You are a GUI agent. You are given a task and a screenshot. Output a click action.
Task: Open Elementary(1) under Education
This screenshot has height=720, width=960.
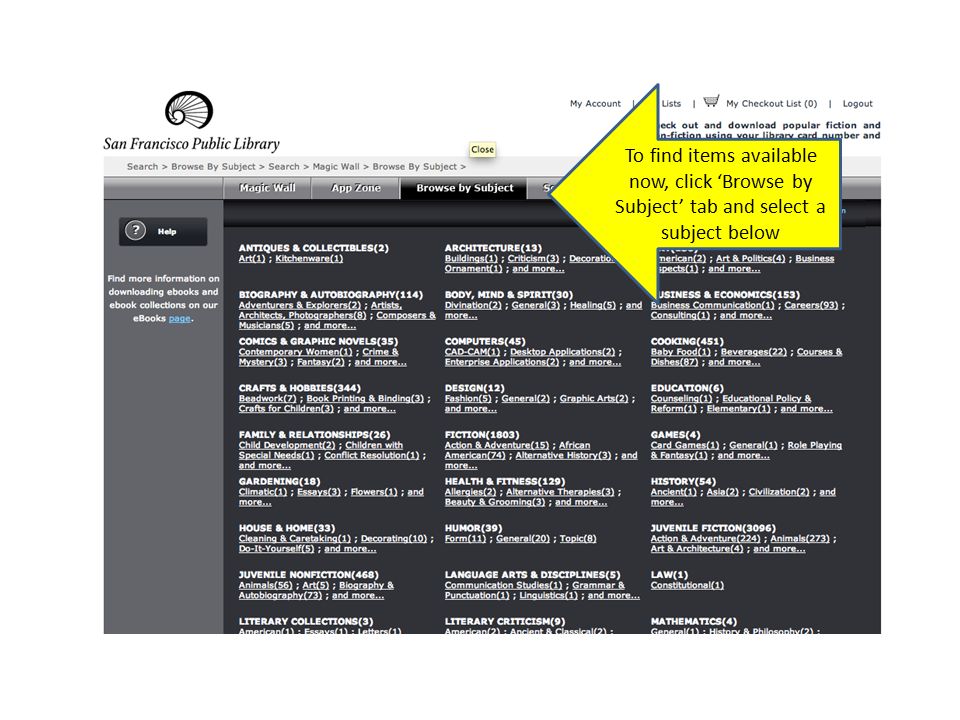[738, 408]
